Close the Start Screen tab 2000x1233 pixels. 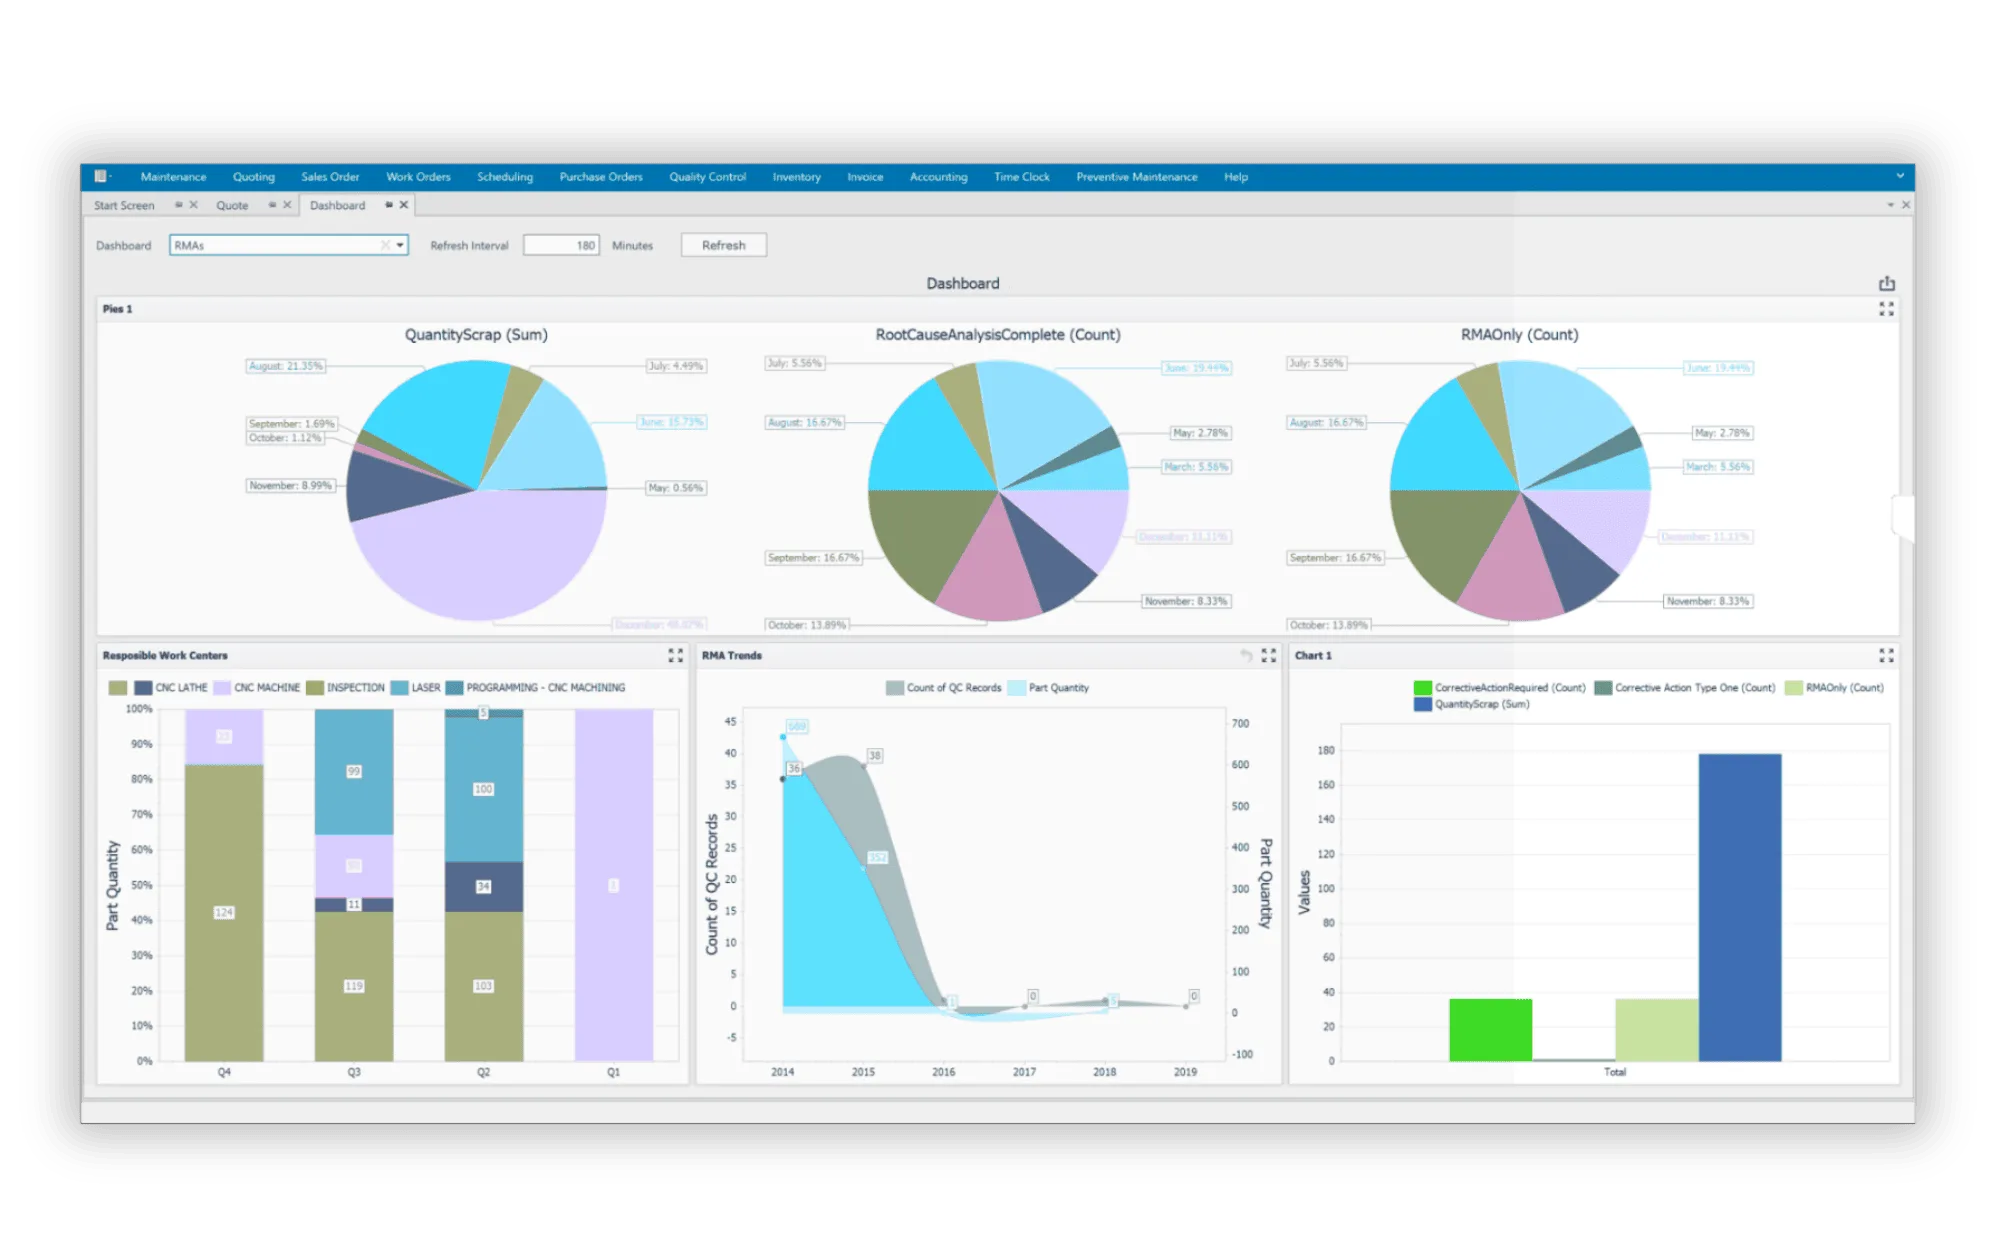[x=194, y=205]
